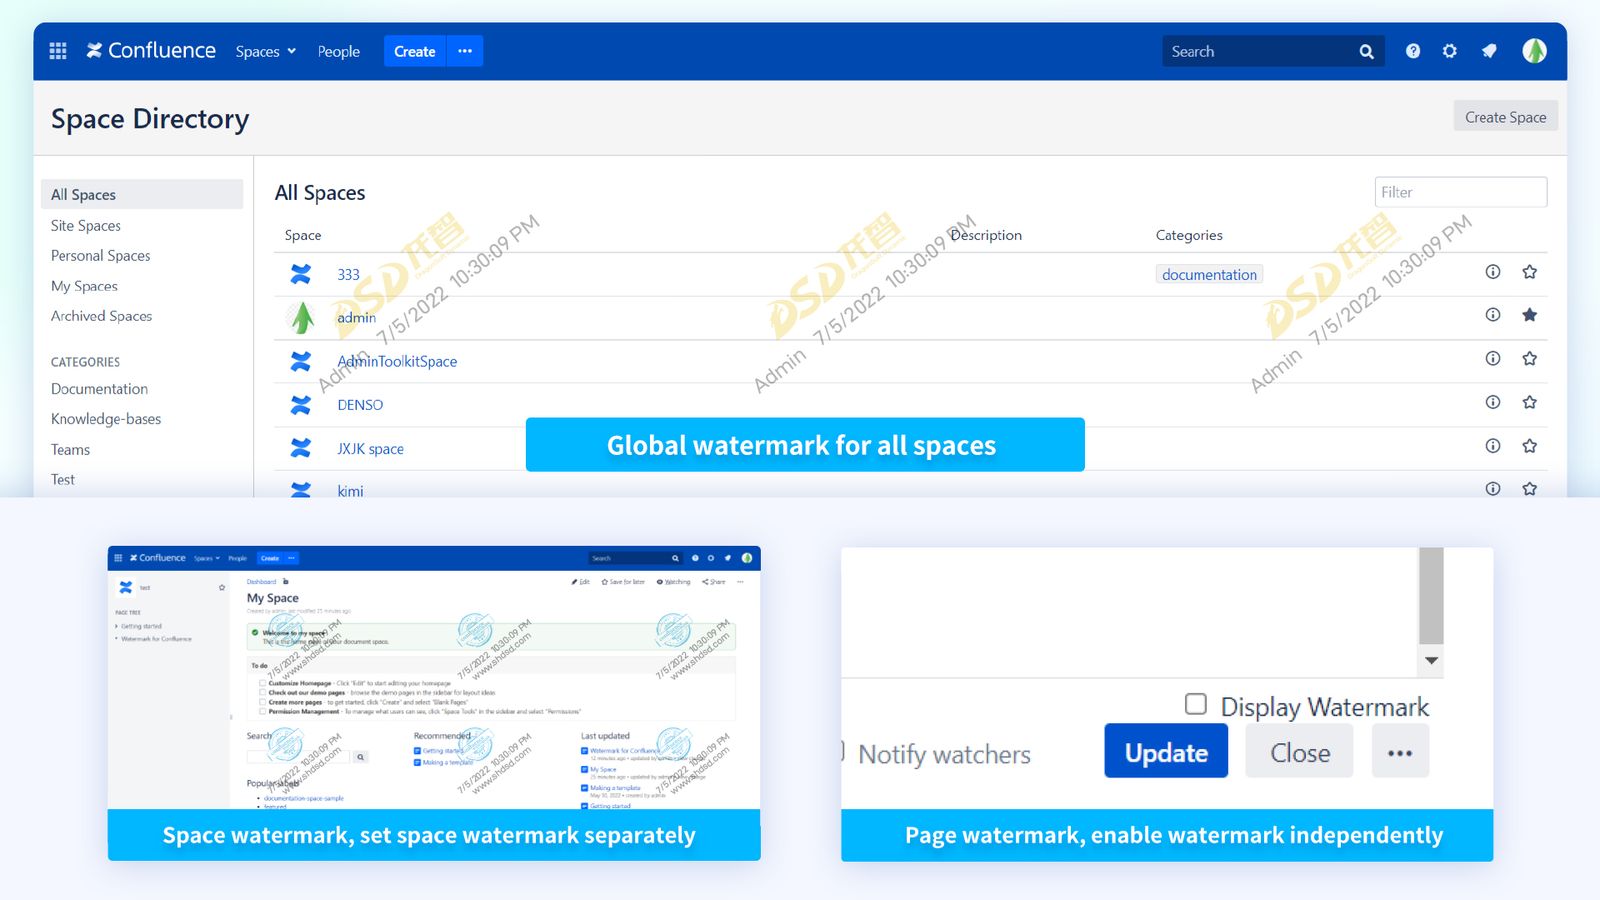Click the Confluence logo
The height and width of the screenshot is (900, 1600).
click(151, 51)
